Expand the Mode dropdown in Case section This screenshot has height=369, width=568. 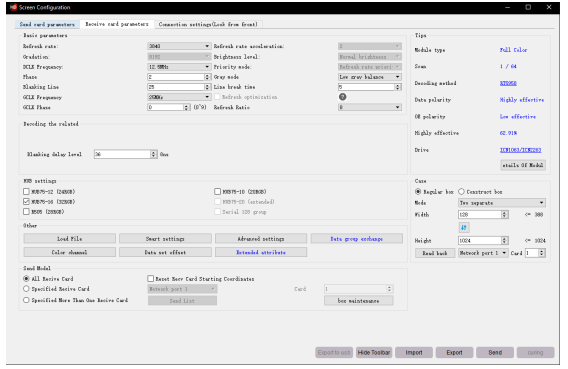pyautogui.click(x=502, y=203)
